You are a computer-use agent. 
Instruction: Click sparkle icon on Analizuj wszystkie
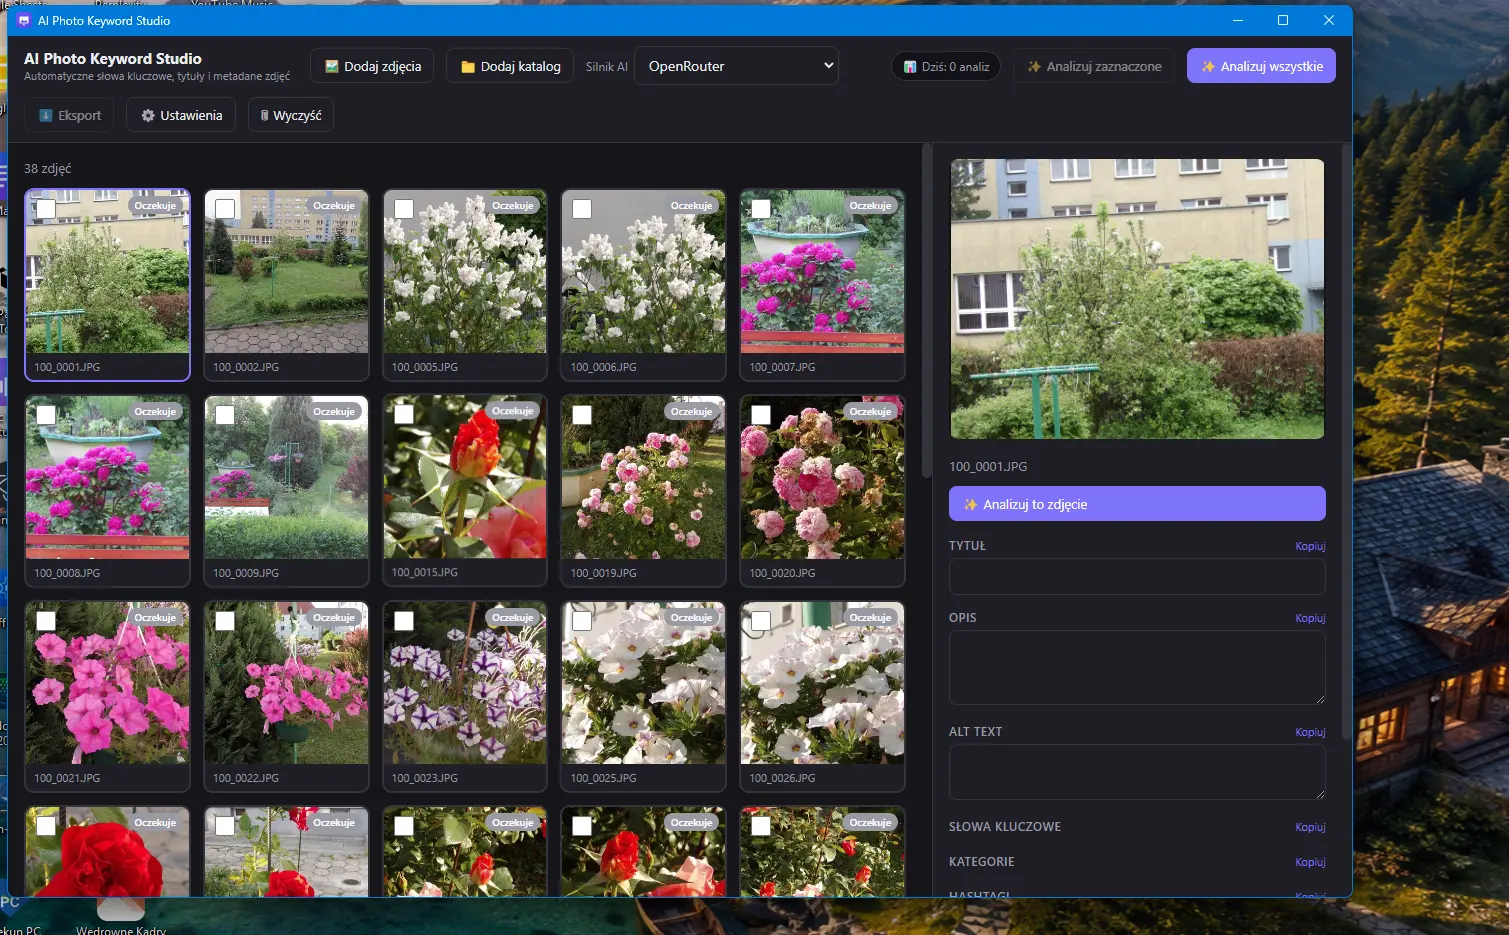tap(1208, 67)
